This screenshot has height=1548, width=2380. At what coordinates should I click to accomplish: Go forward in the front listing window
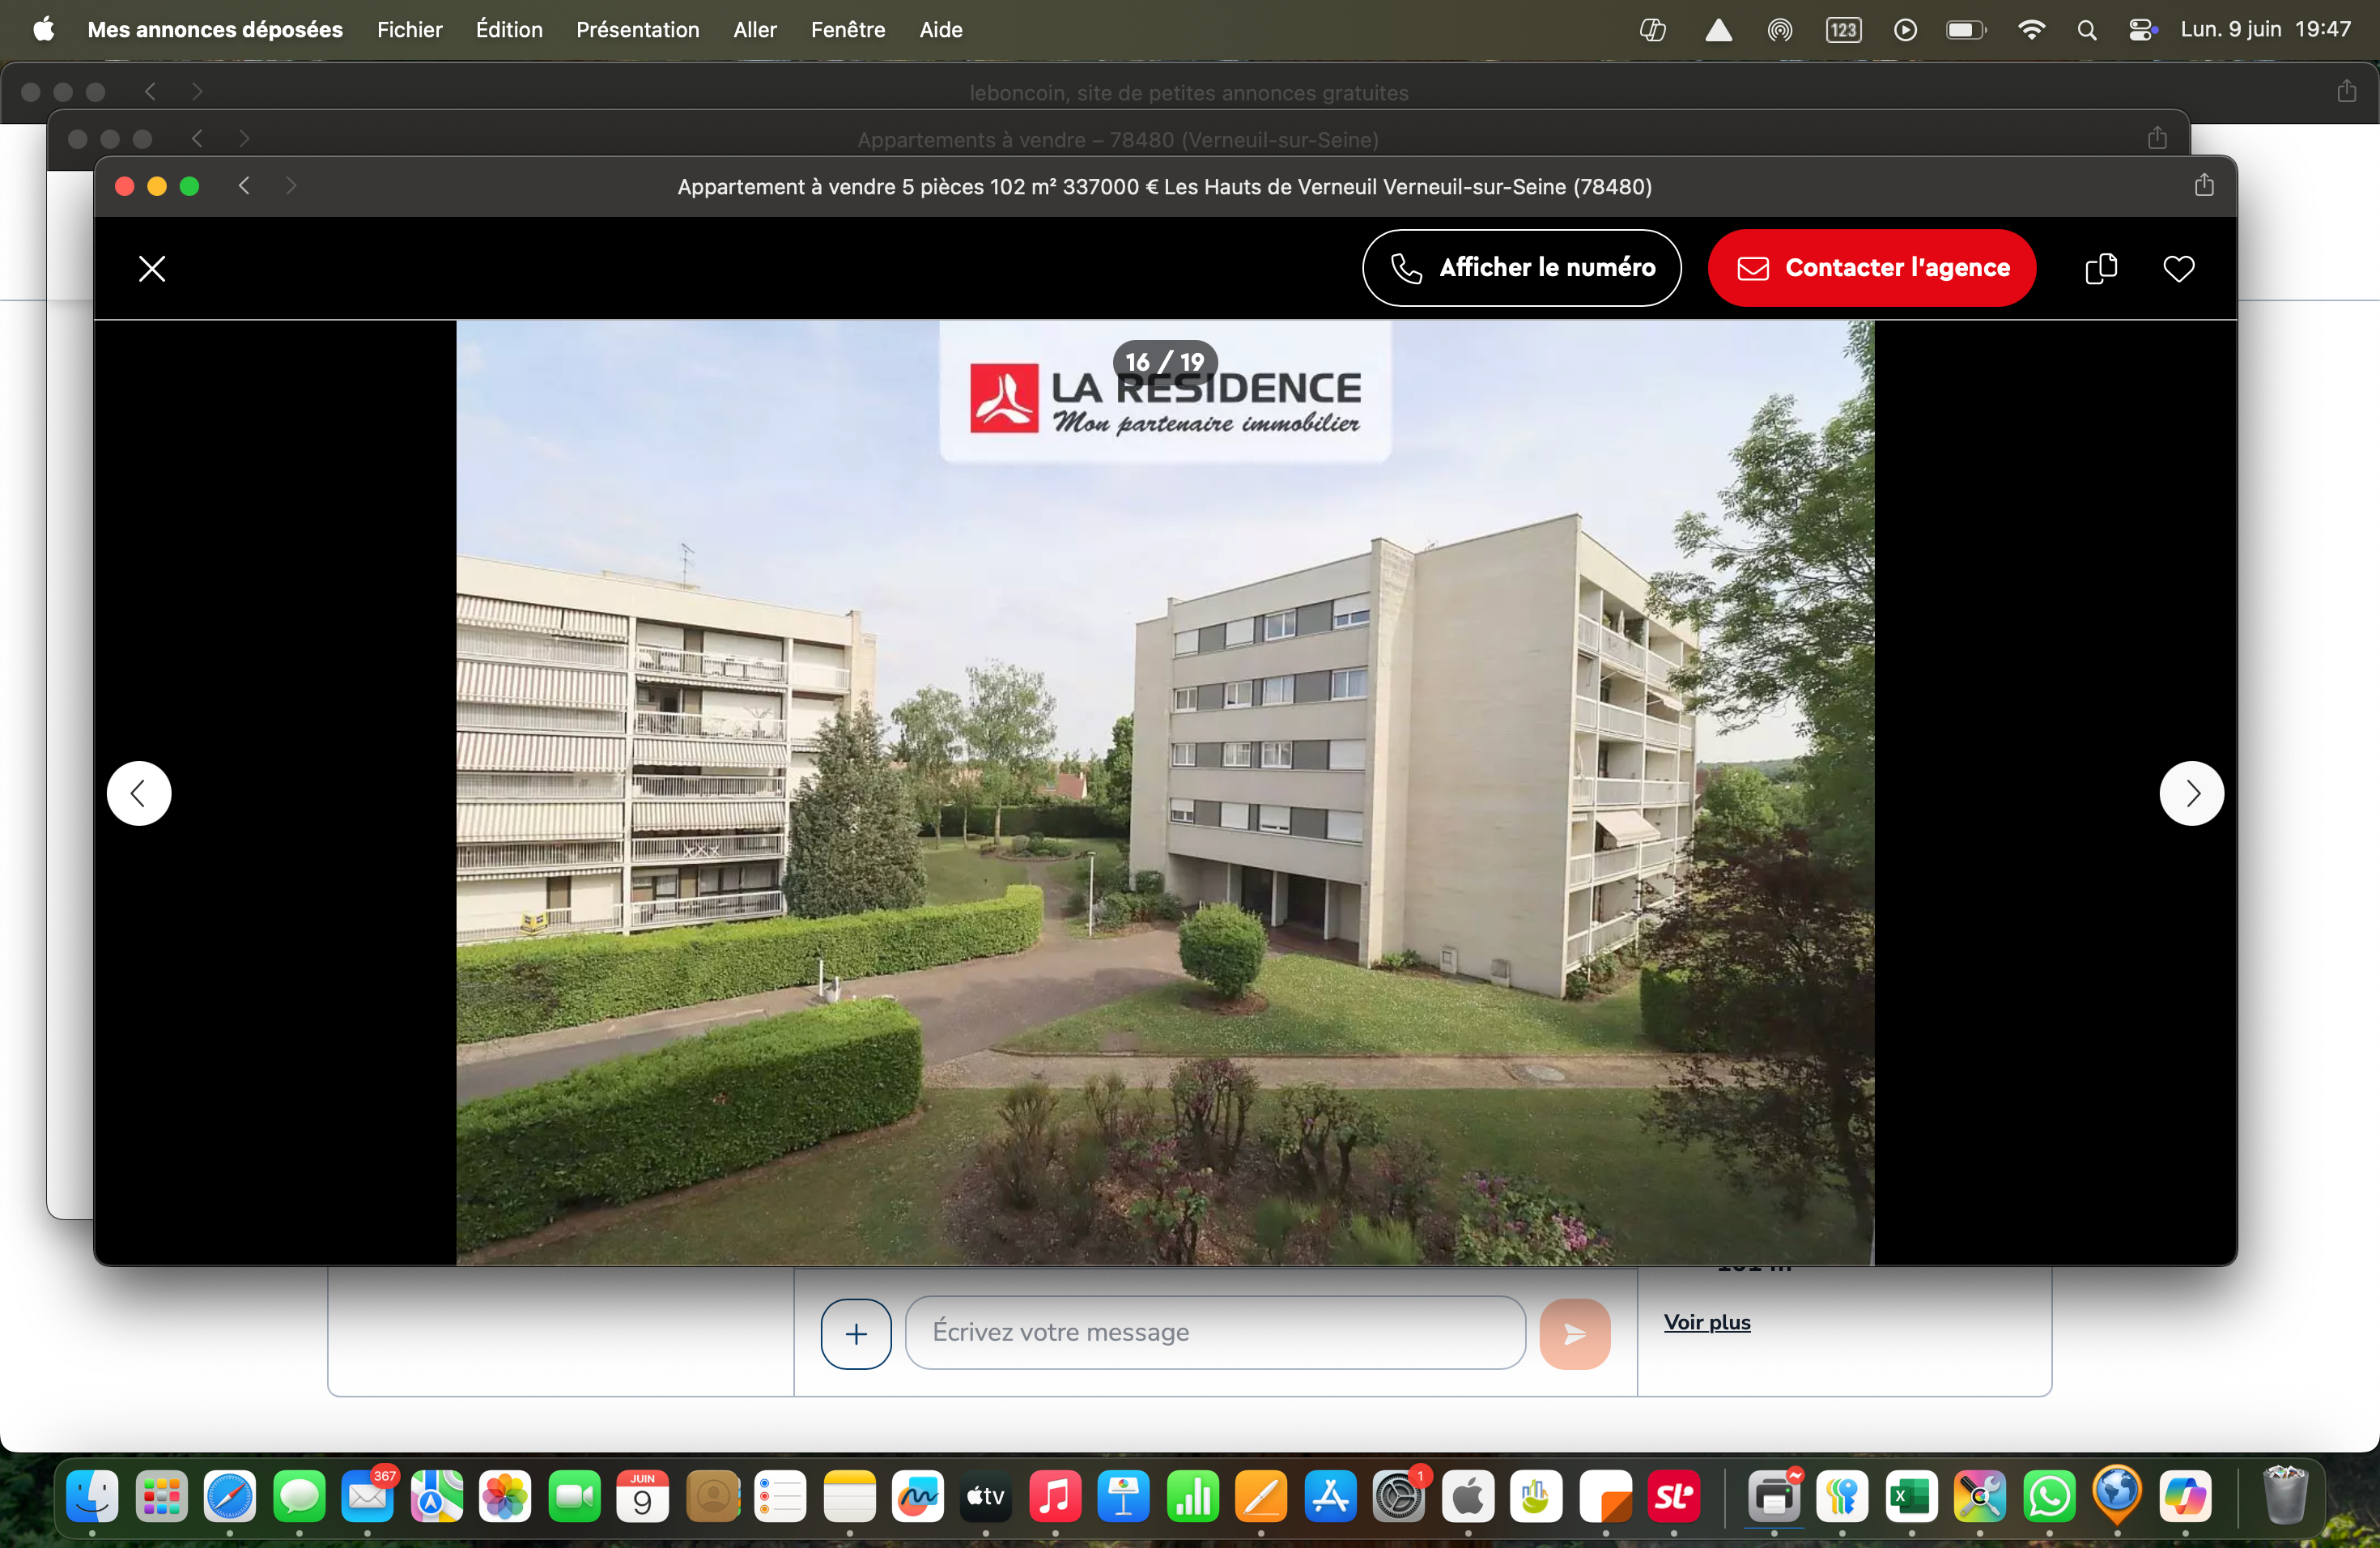291,186
